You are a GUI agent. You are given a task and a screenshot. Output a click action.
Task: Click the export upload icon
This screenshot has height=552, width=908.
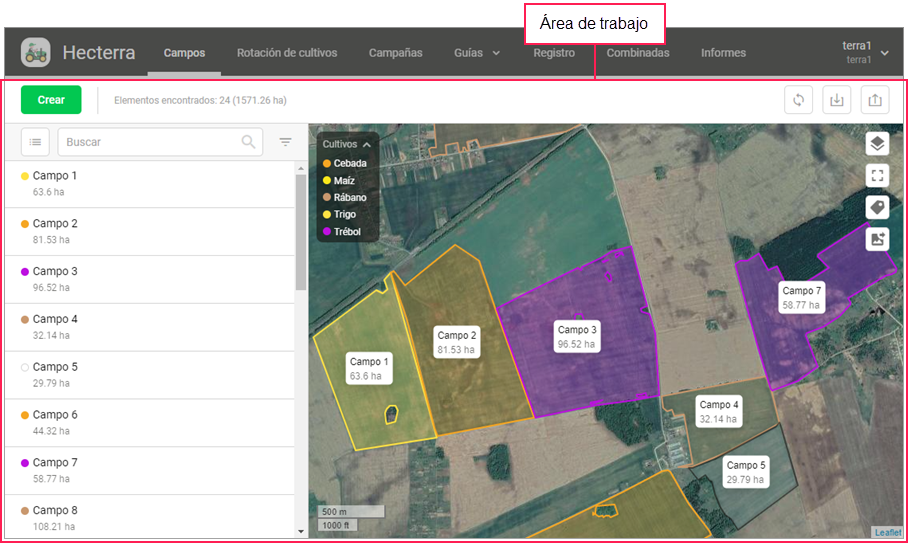[874, 100]
